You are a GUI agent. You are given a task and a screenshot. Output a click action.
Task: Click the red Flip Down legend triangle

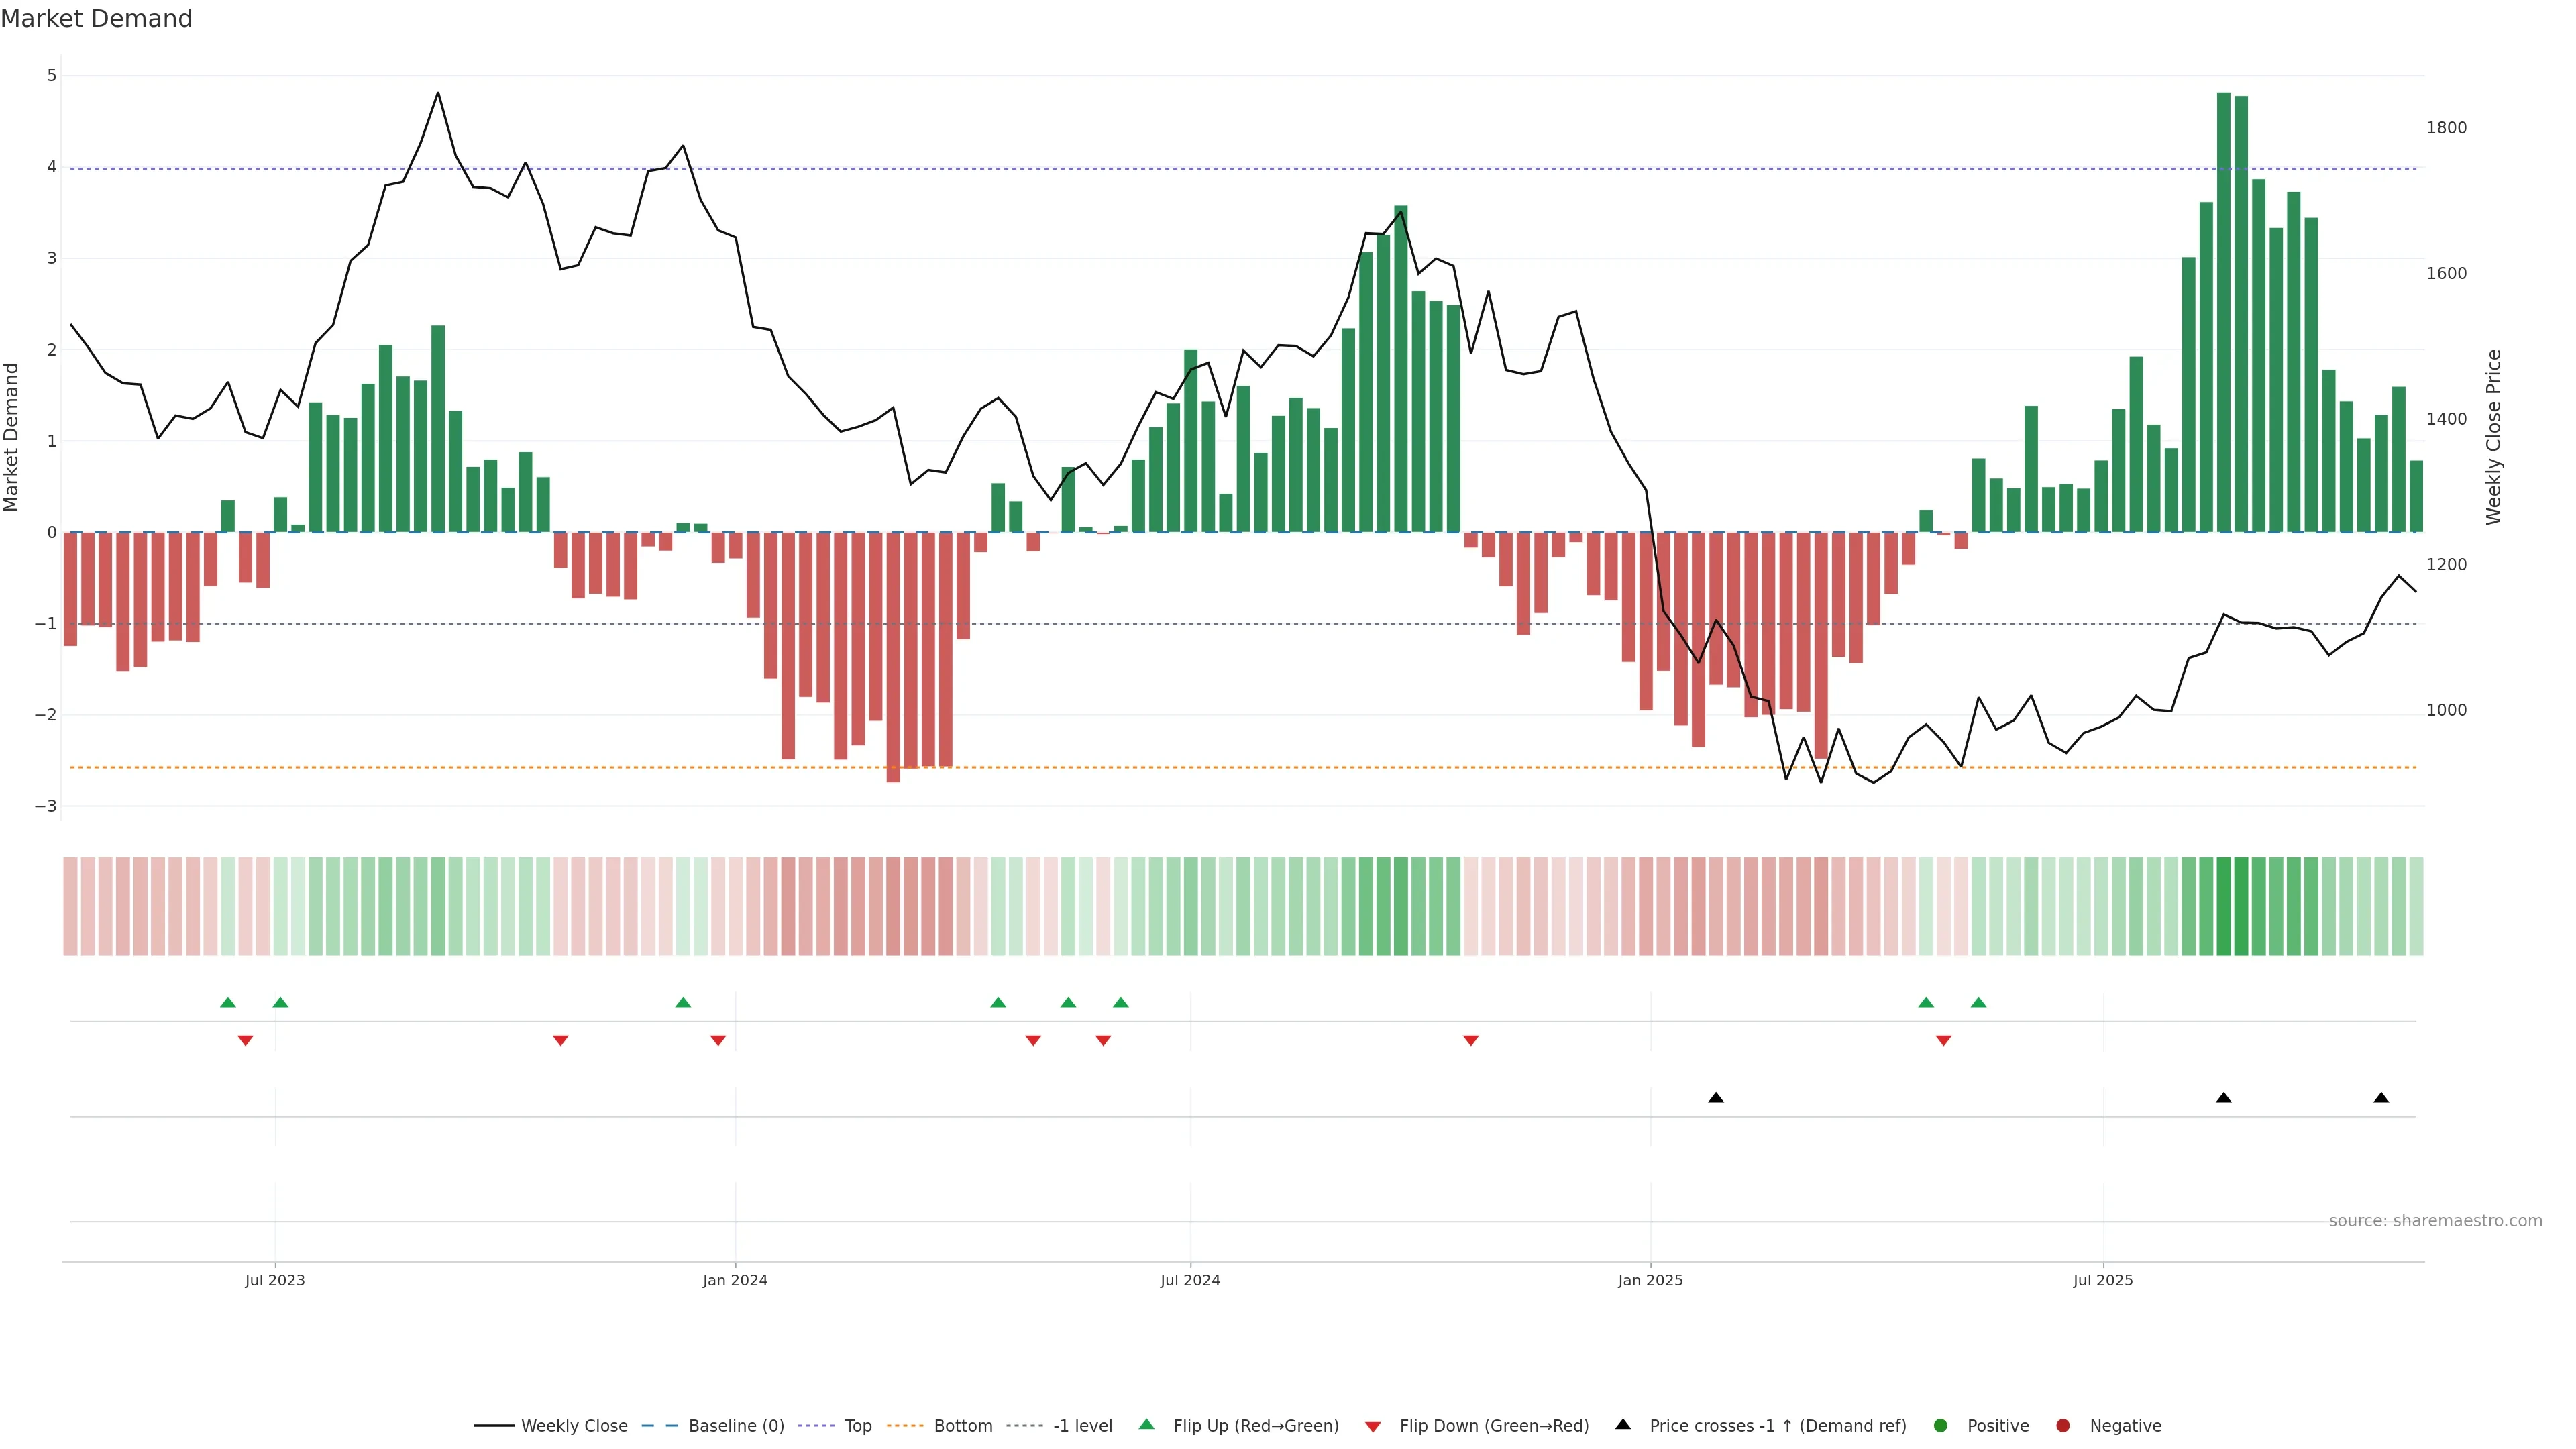(x=1373, y=1427)
